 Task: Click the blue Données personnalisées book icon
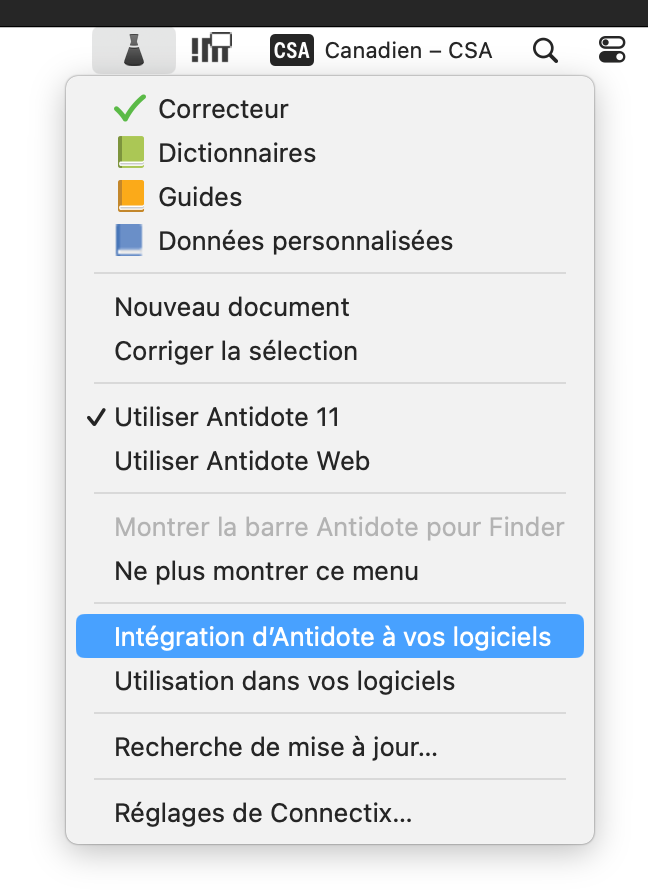tap(130, 241)
